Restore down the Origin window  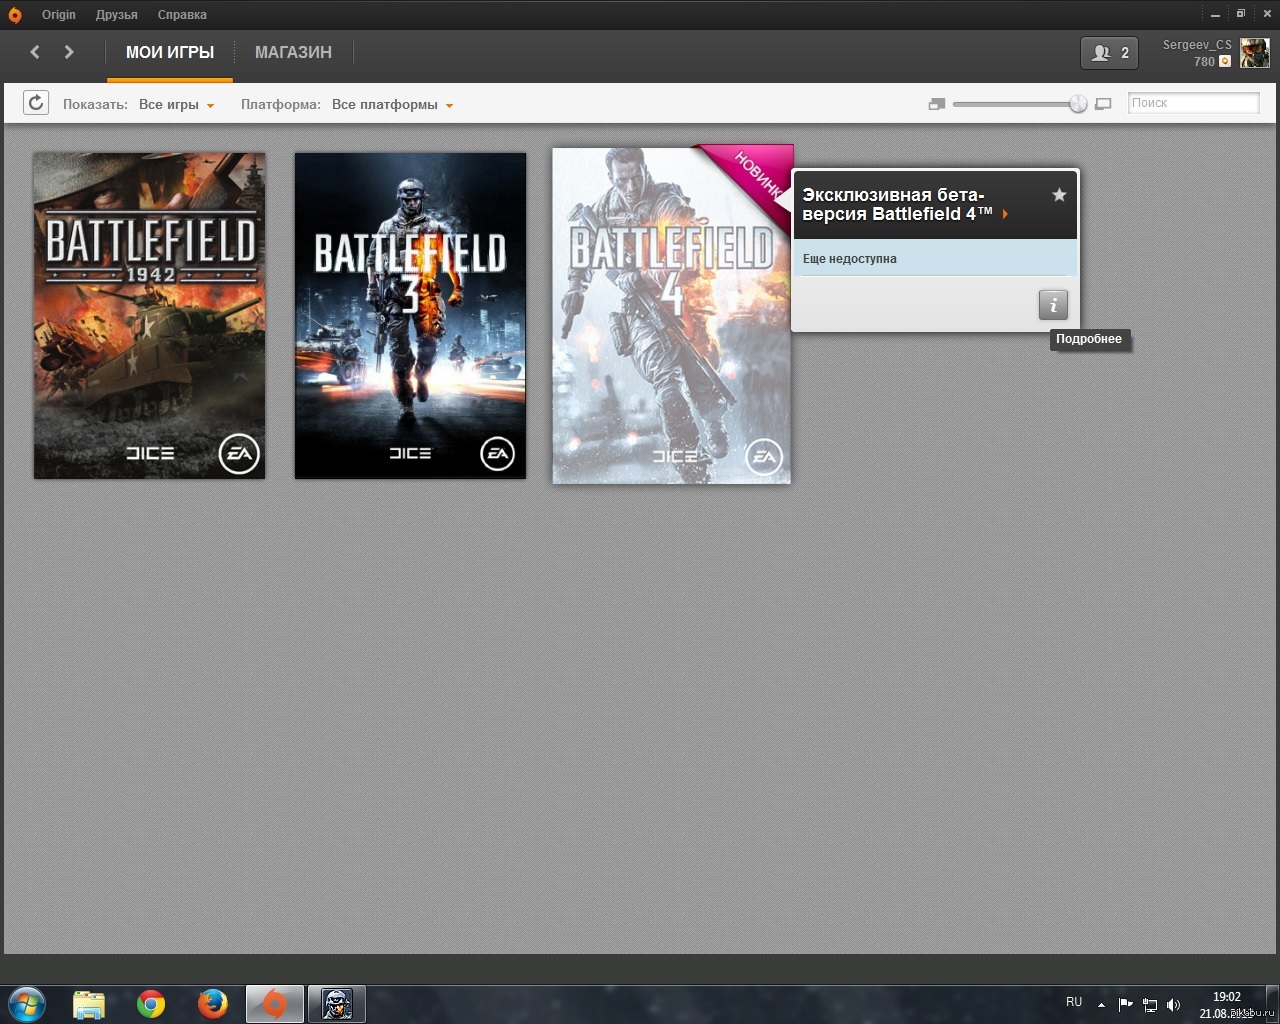[1240, 14]
